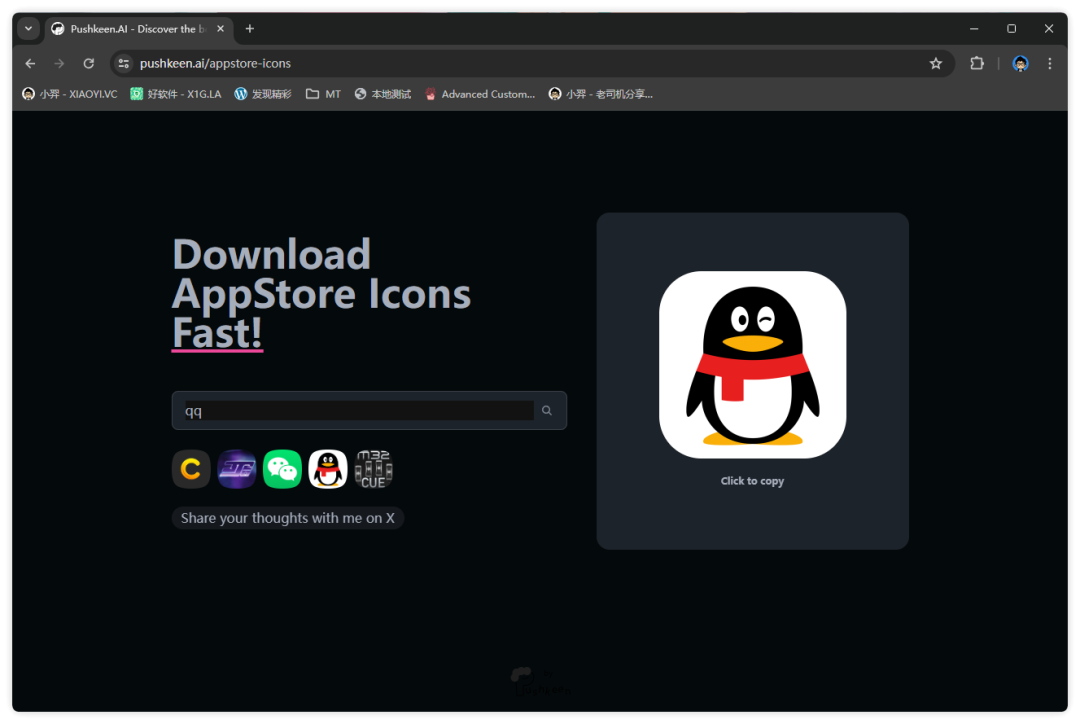Open the Extensions puzzle icon
Image resolution: width=1080 pixels, height=724 pixels.
click(x=977, y=63)
